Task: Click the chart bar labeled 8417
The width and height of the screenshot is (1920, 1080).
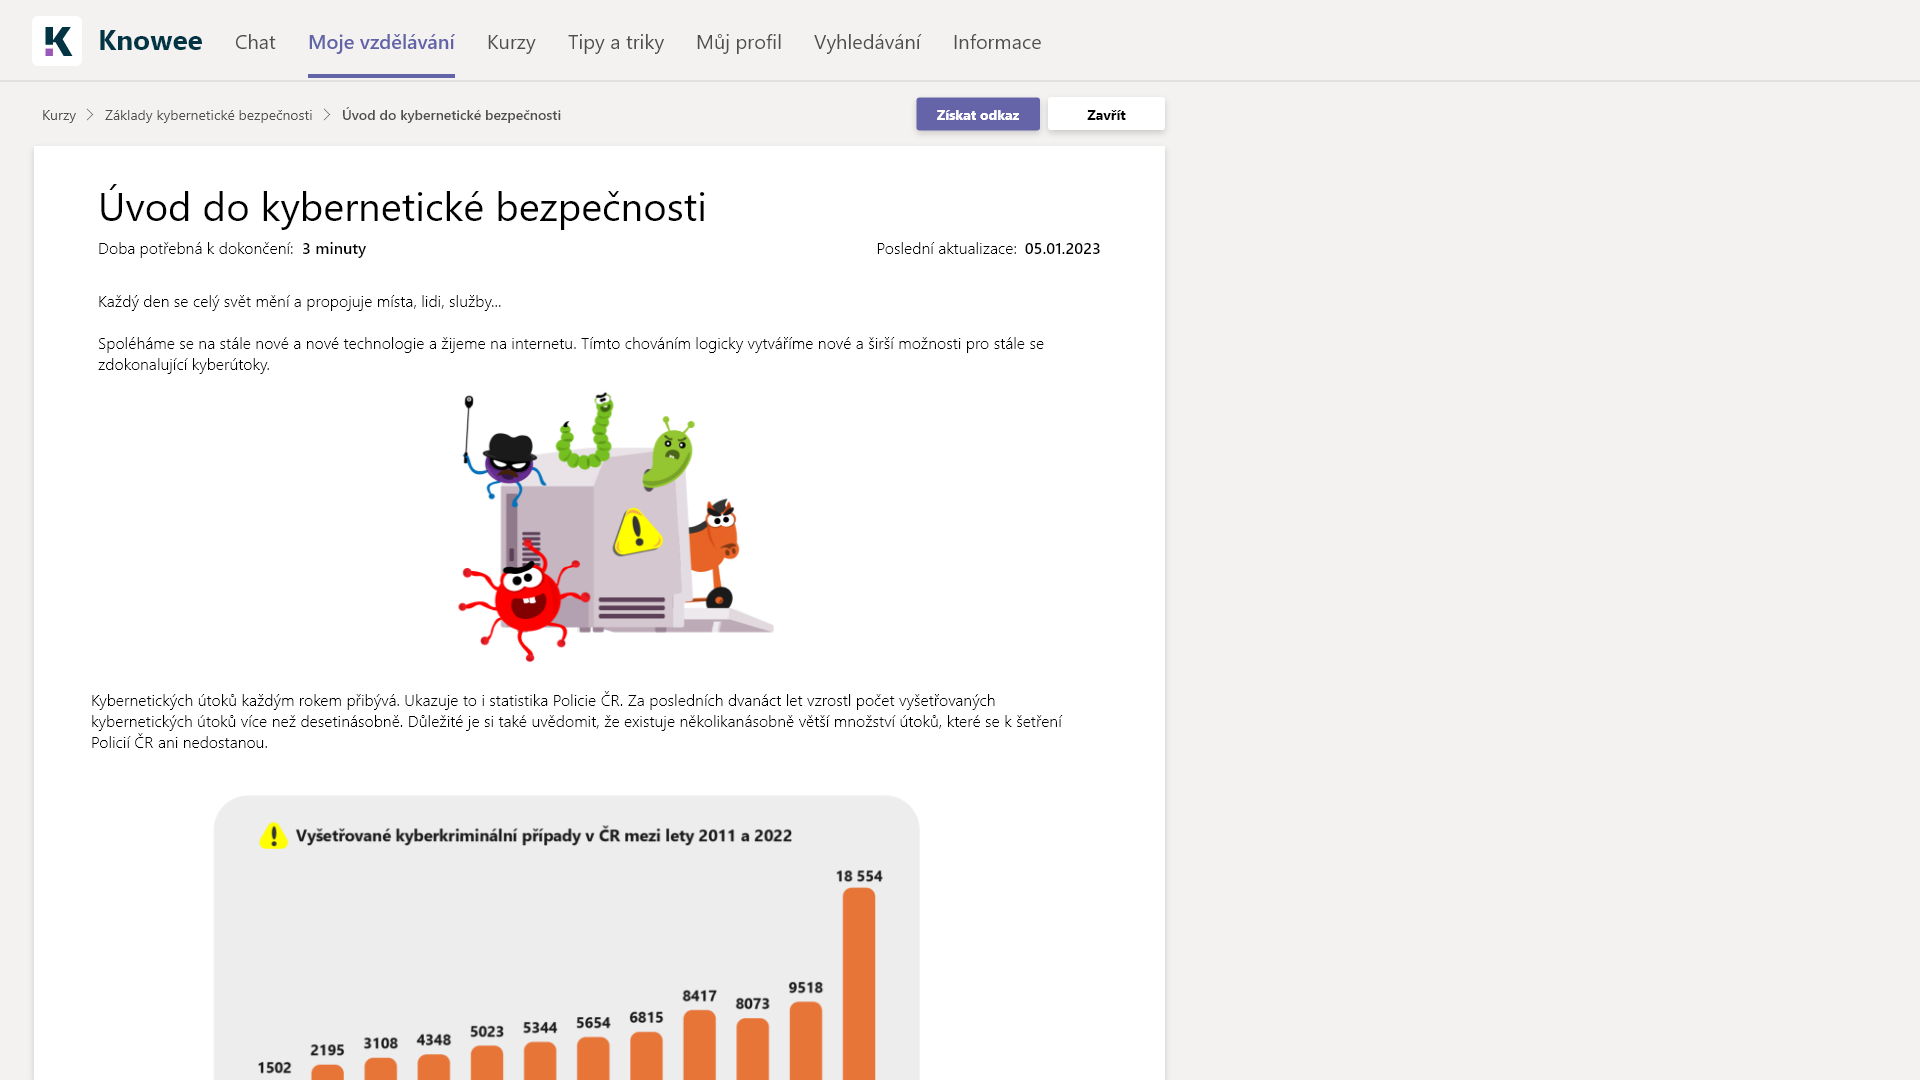Action: pos(699,1044)
